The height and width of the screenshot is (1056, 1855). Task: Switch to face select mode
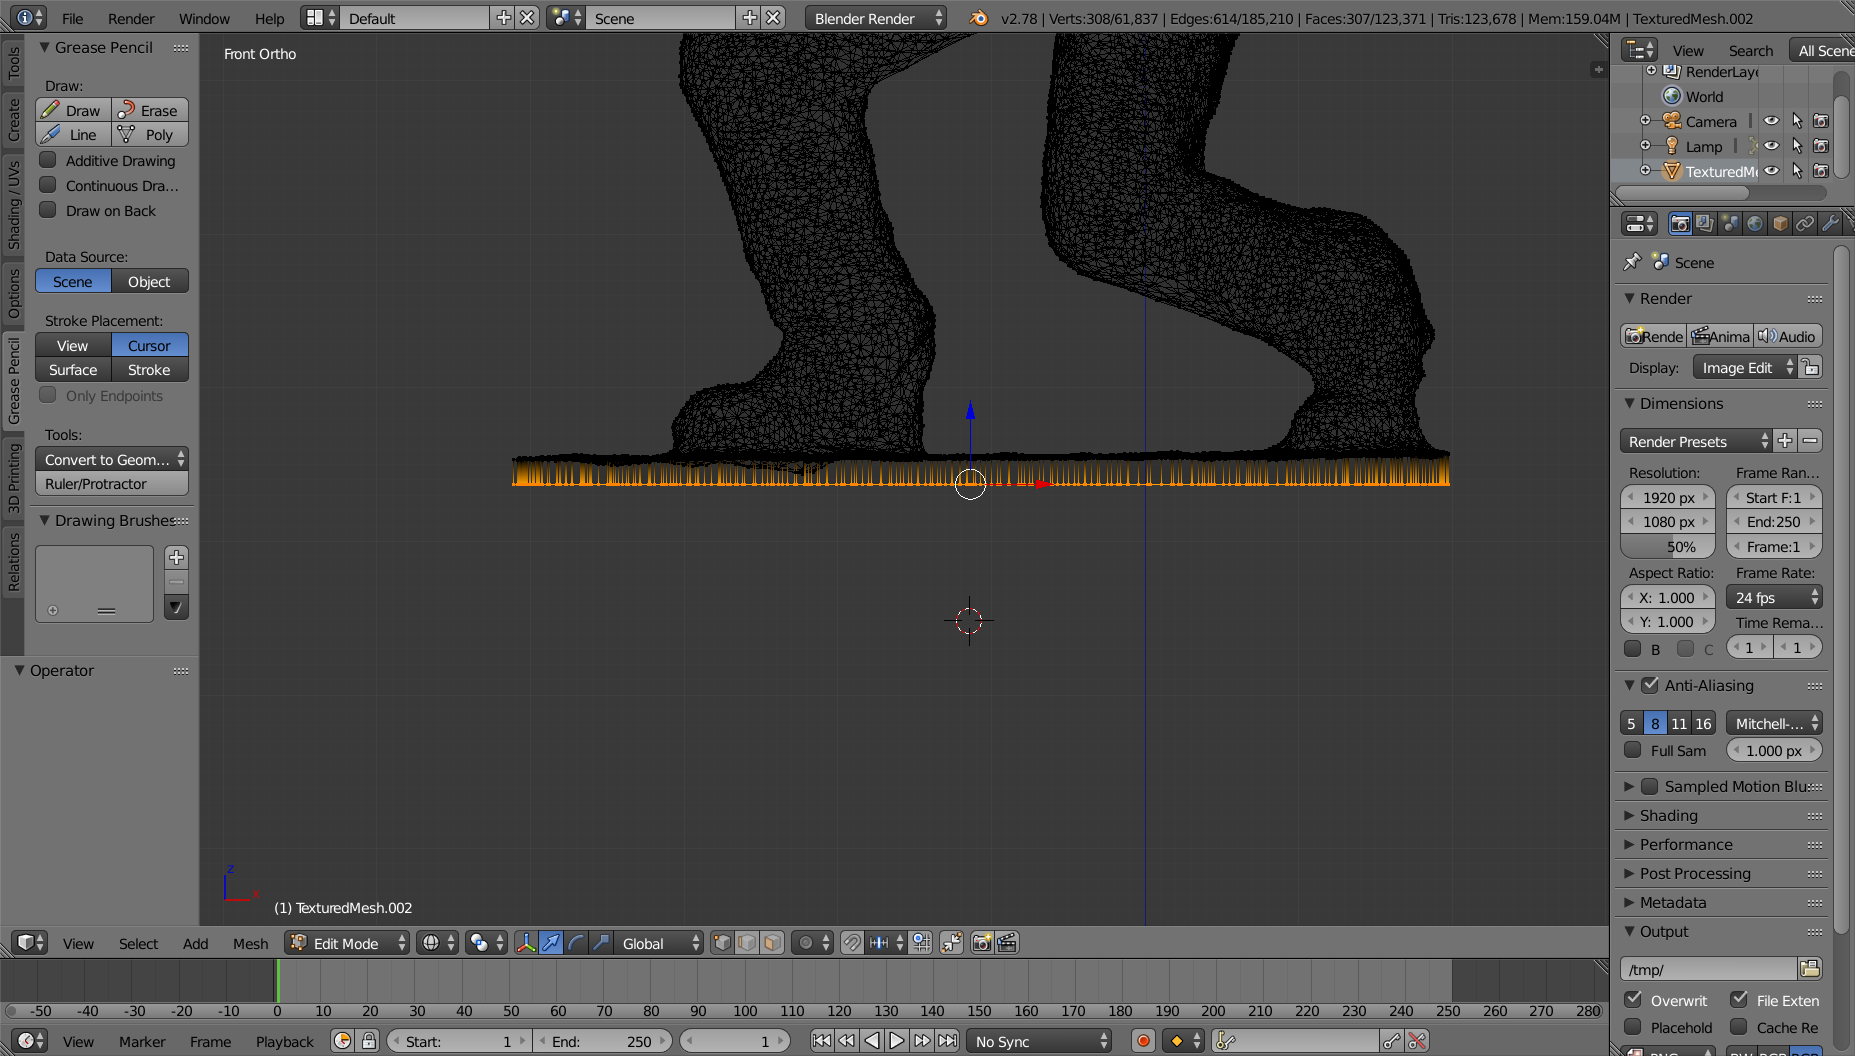tap(772, 943)
